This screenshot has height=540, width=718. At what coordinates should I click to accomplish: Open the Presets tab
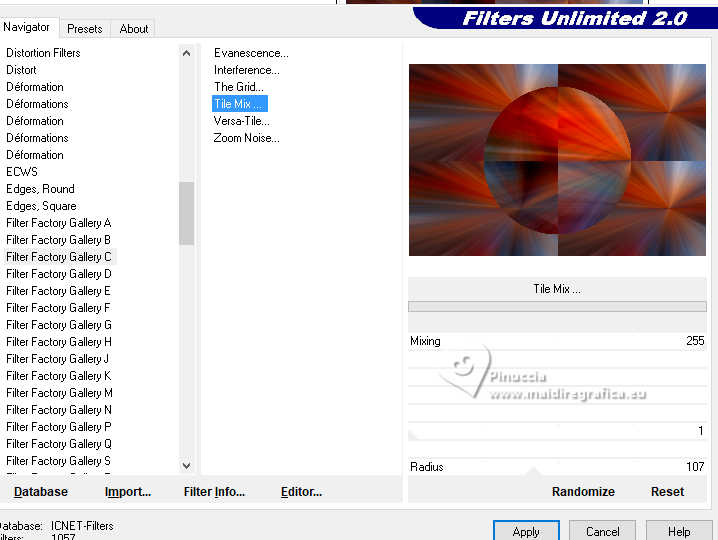coord(85,29)
